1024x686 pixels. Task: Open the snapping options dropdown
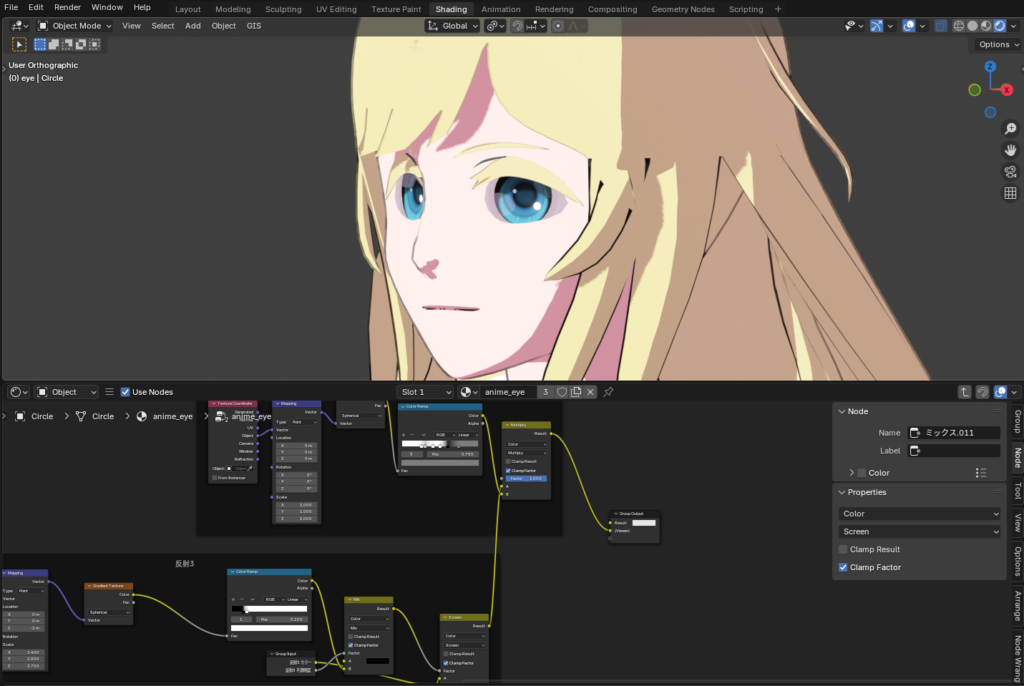tap(536, 26)
